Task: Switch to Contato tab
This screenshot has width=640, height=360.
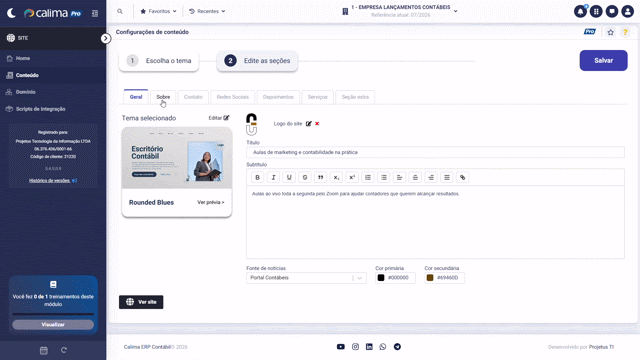Action: pos(193,97)
